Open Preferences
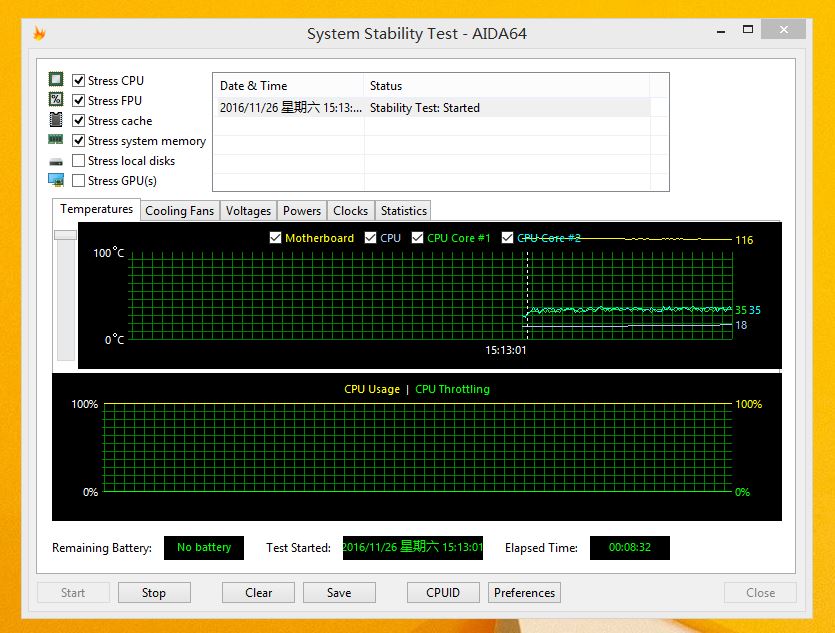This screenshot has width=835, height=633. [524, 593]
